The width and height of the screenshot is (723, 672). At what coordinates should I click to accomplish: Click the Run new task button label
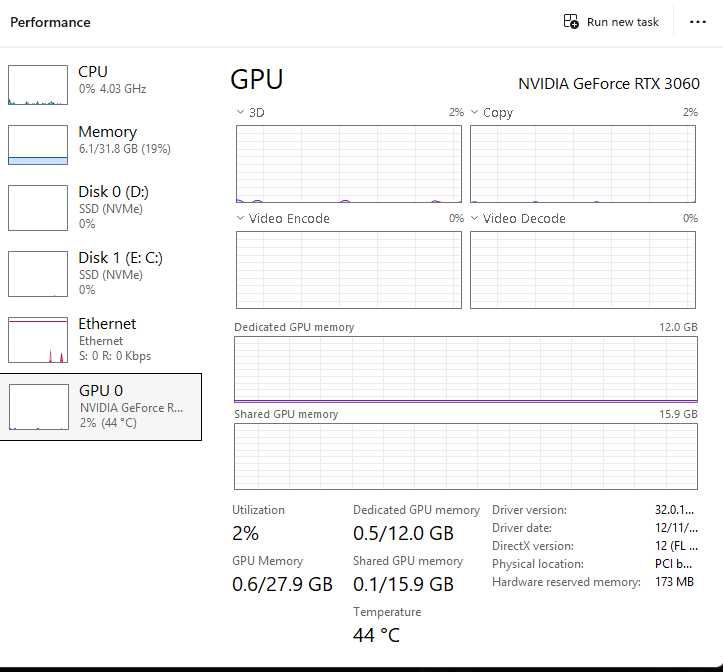tap(622, 22)
